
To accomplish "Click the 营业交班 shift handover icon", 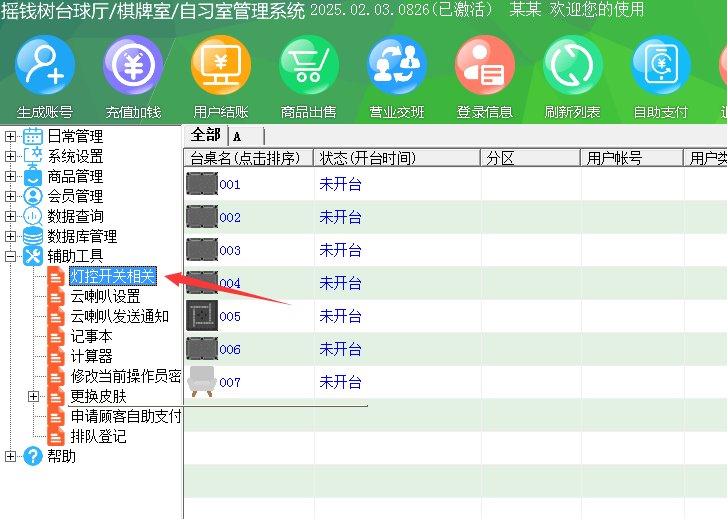I will point(397,66).
